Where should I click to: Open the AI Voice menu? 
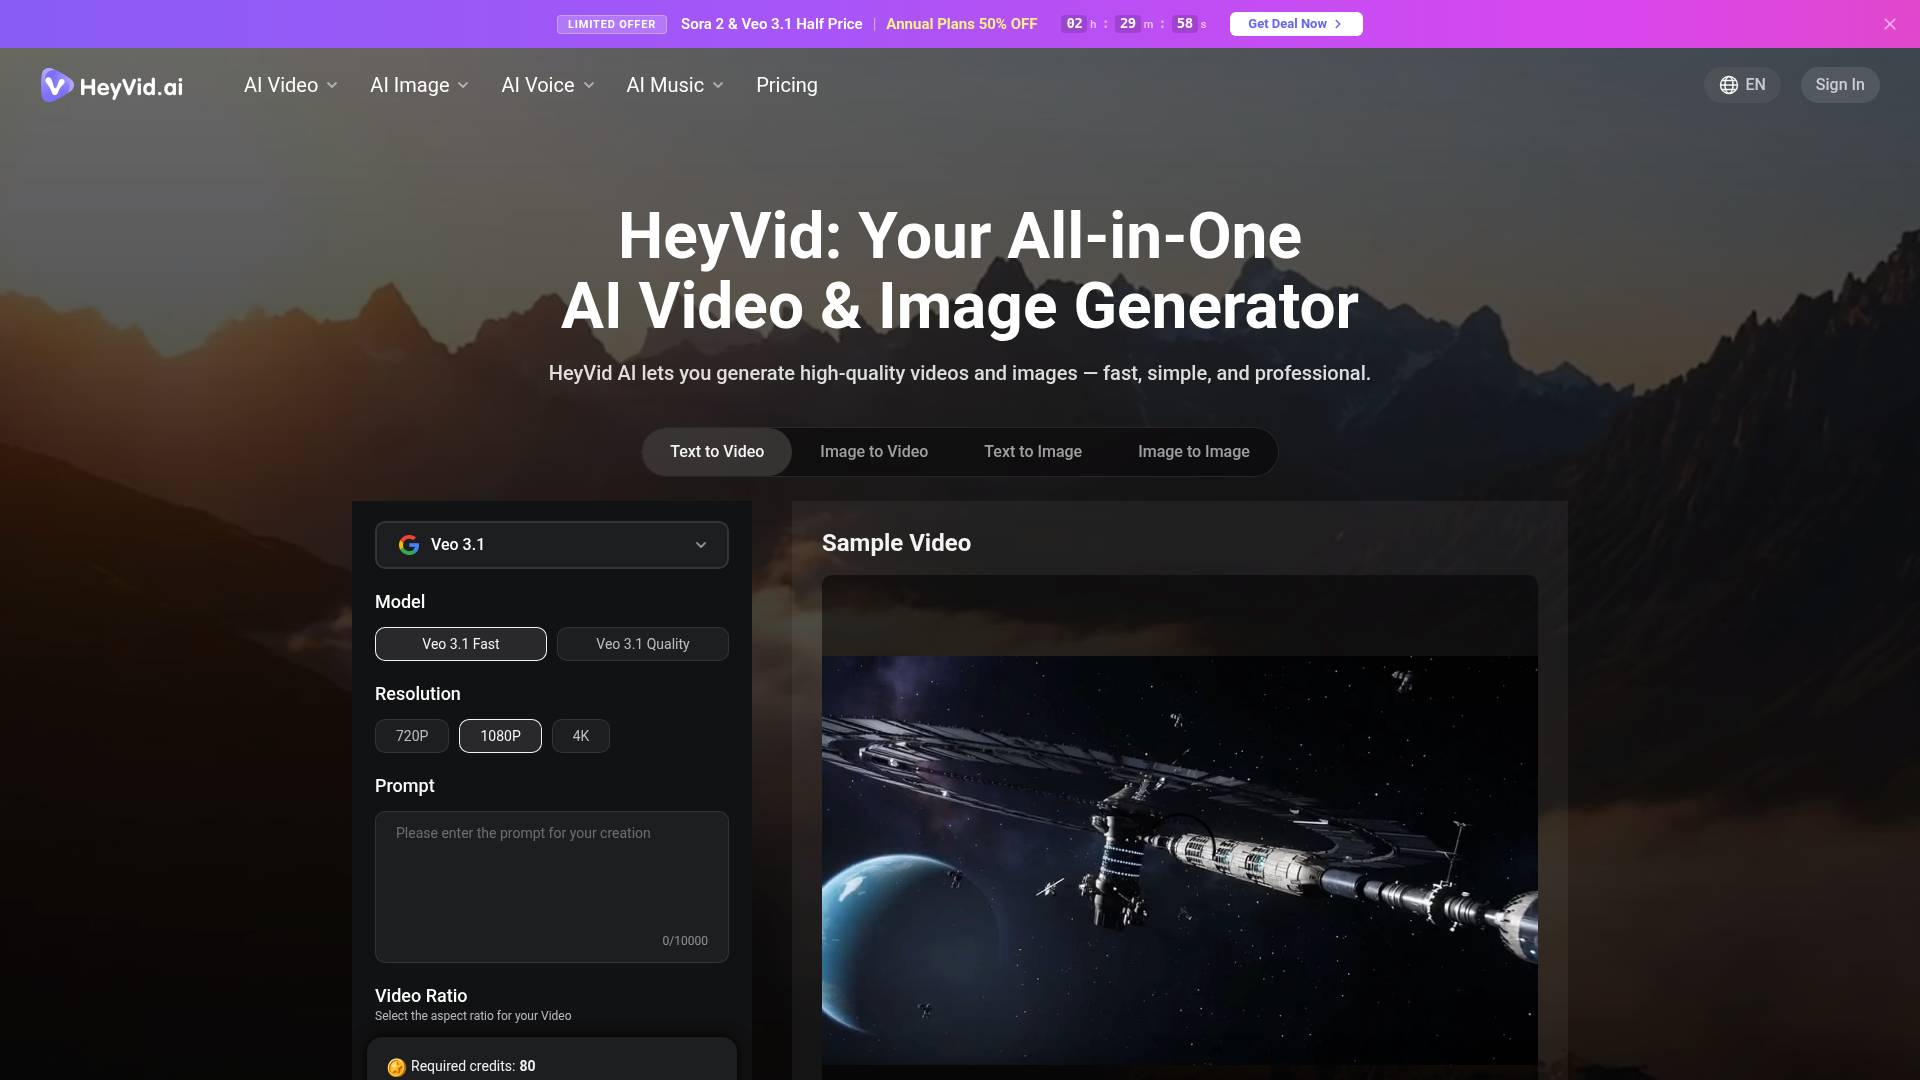[548, 85]
